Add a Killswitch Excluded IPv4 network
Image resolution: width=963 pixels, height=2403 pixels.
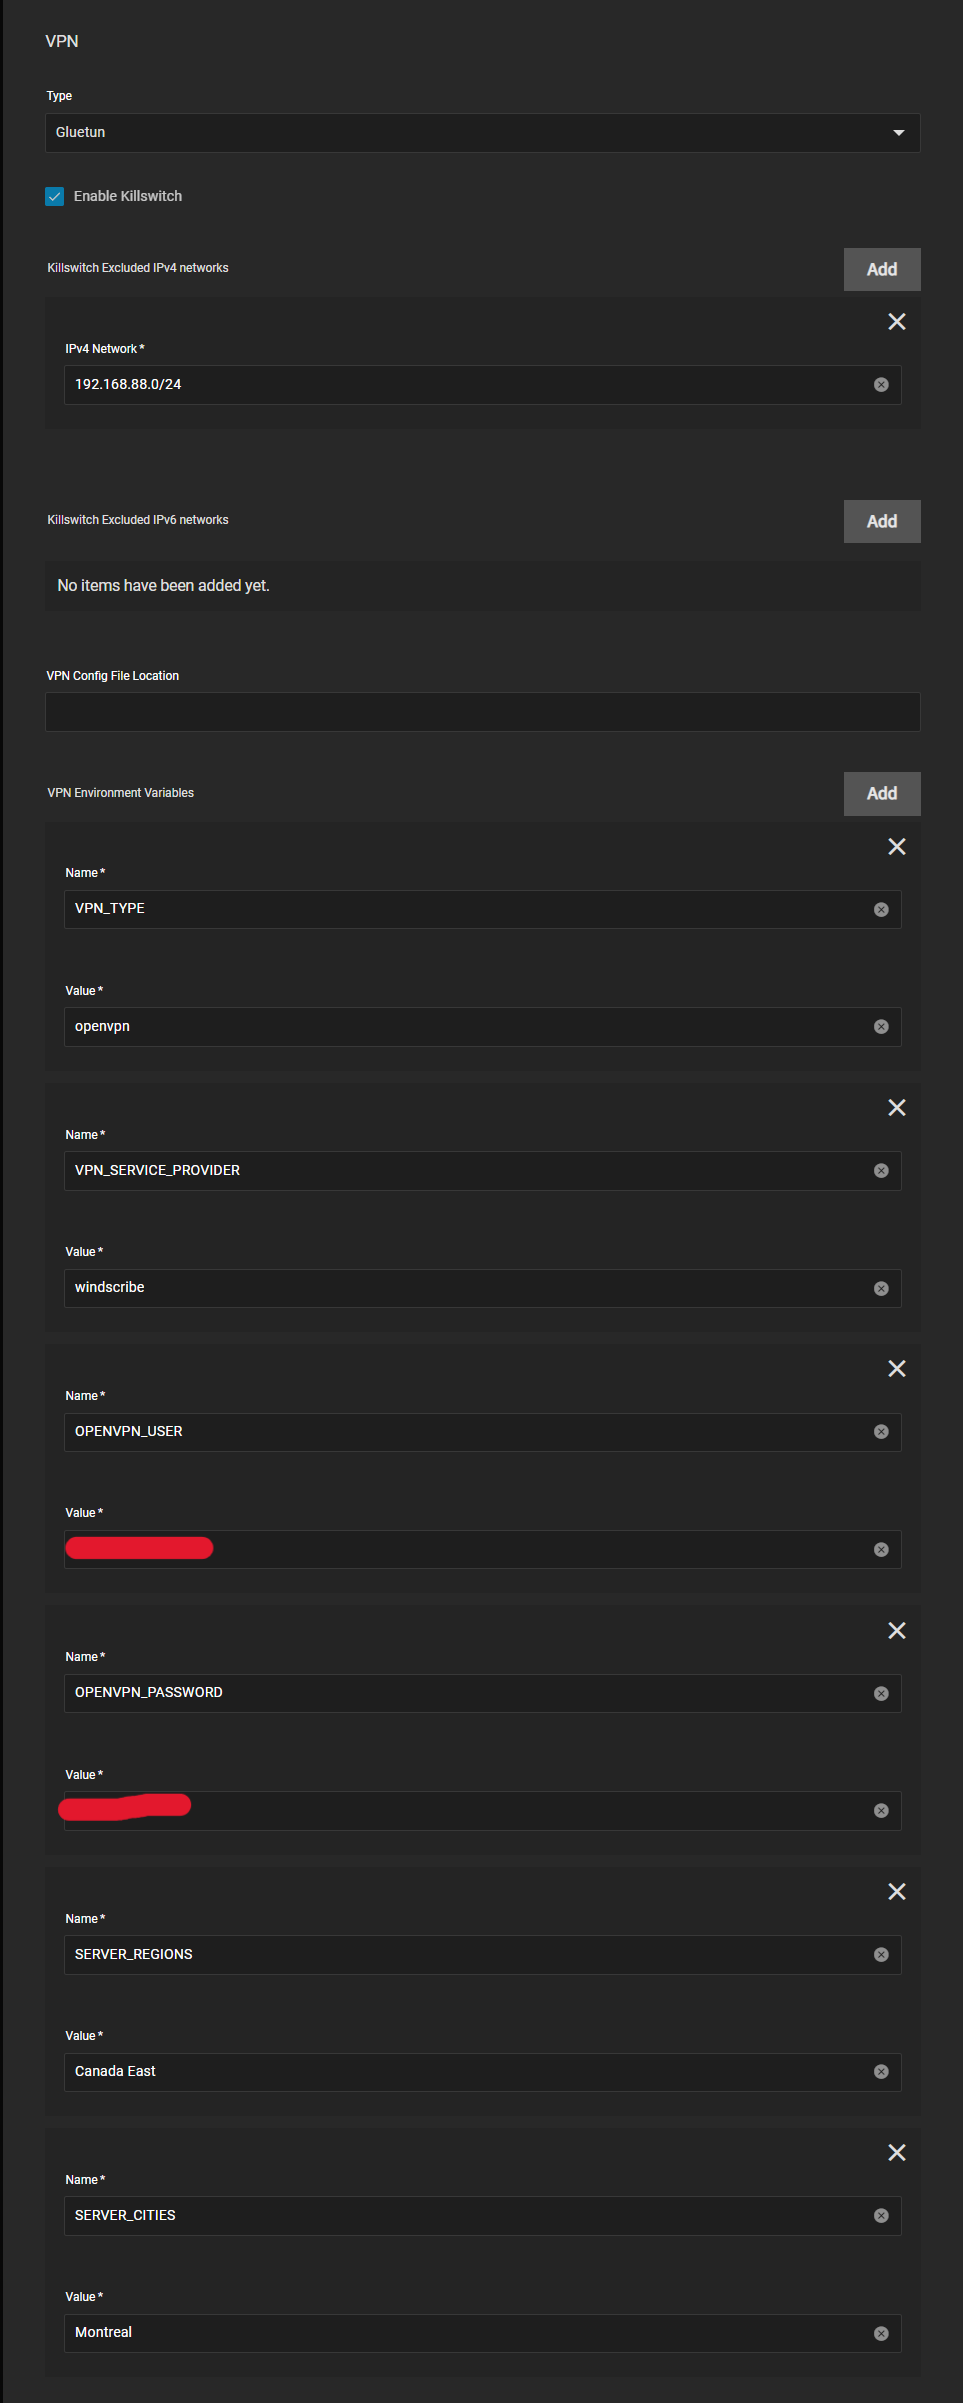(881, 269)
